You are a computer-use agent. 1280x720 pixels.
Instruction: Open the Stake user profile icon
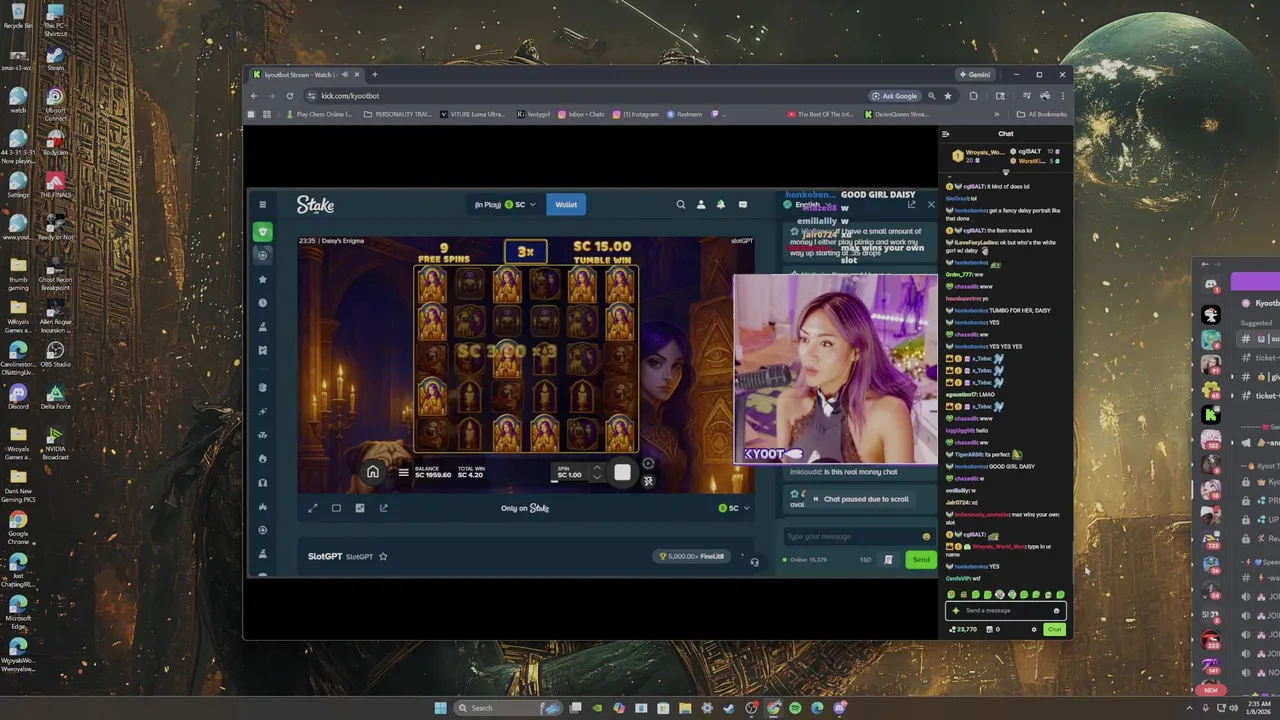click(x=701, y=205)
